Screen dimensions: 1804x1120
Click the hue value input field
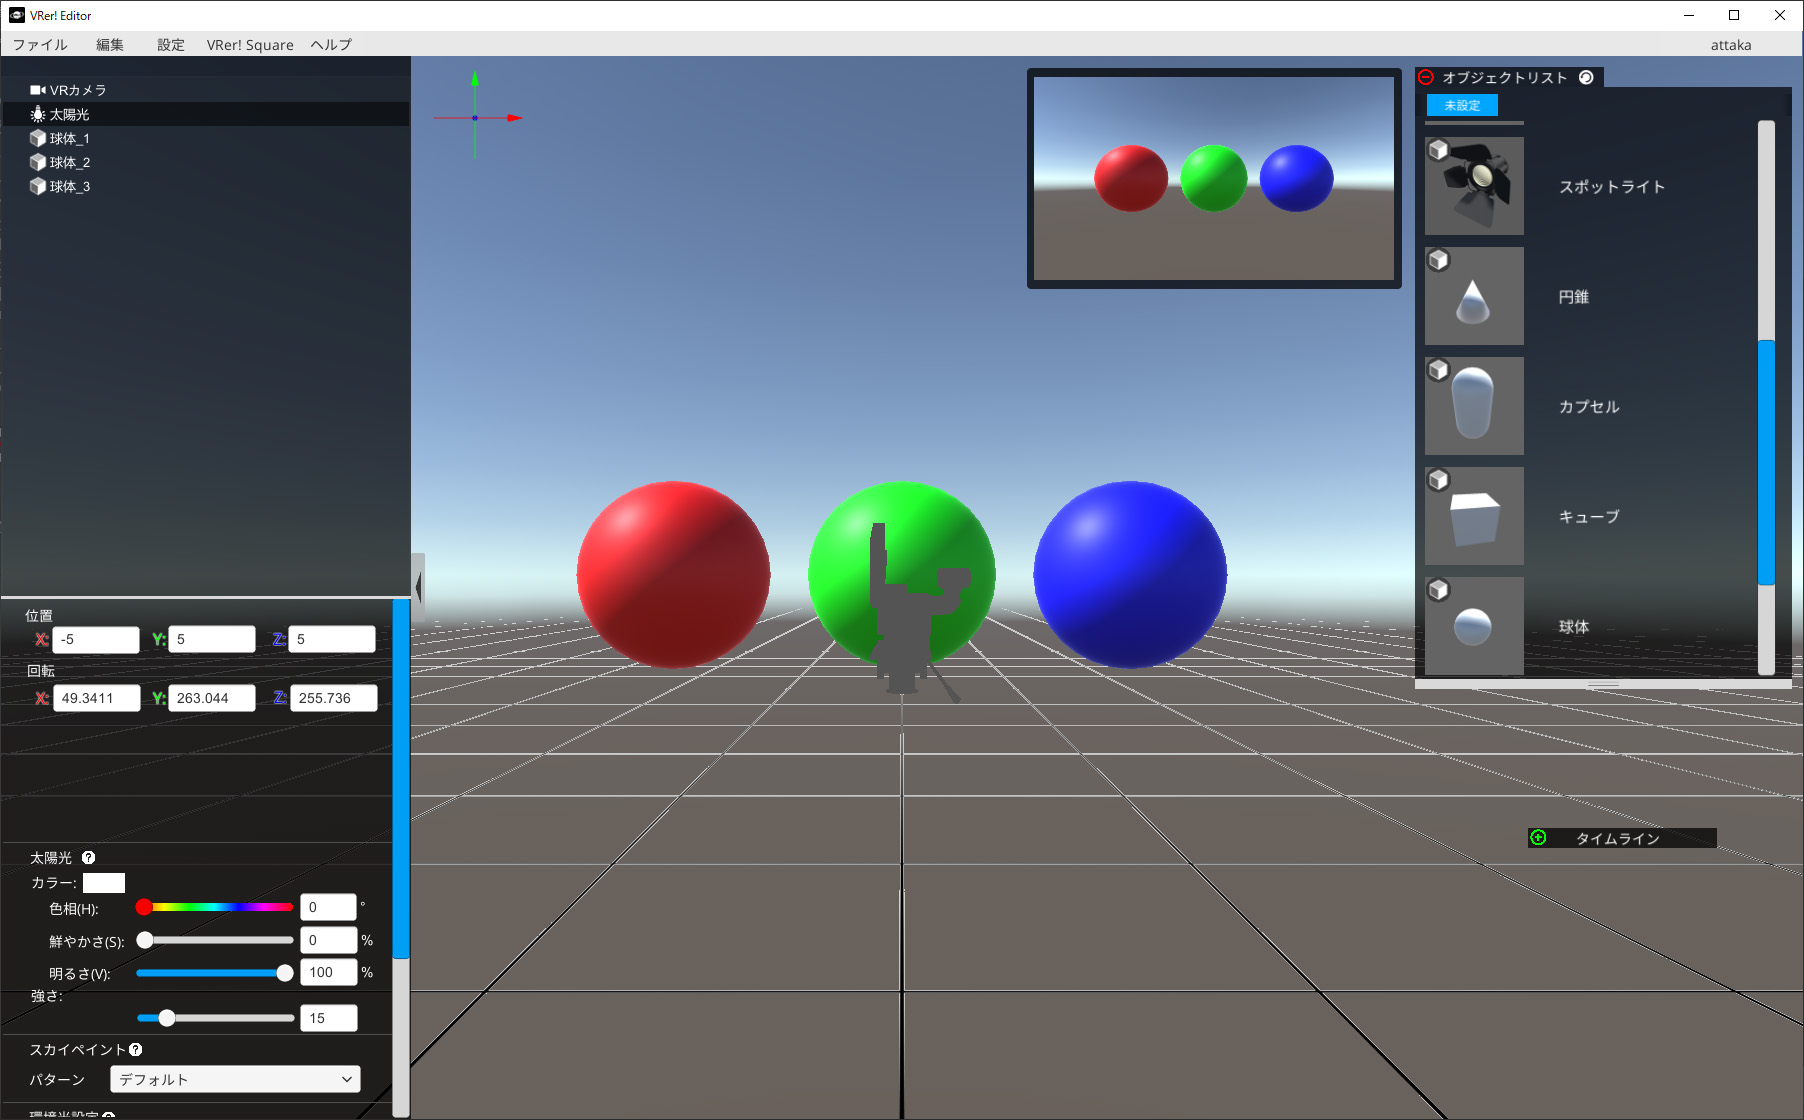tap(328, 907)
